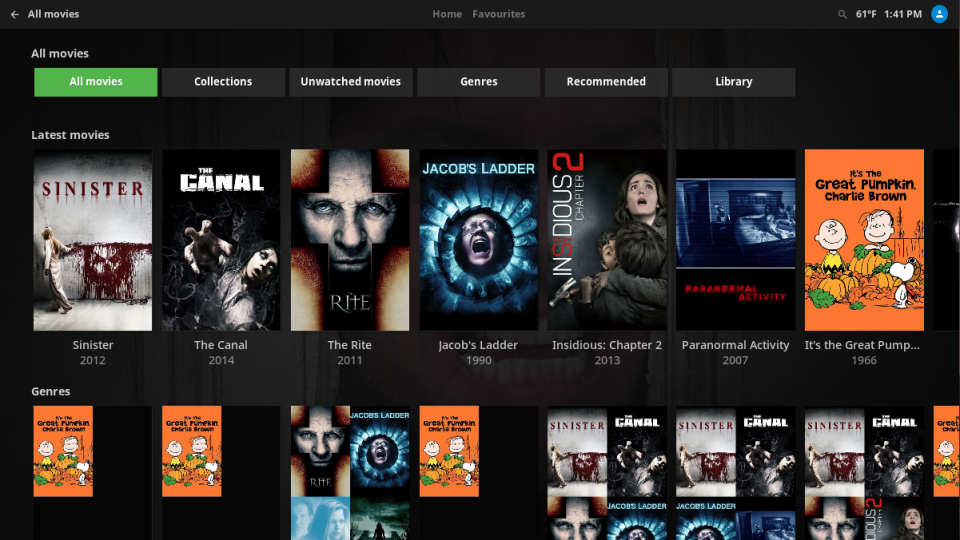Open the Library button
The image size is (960, 540).
click(734, 82)
